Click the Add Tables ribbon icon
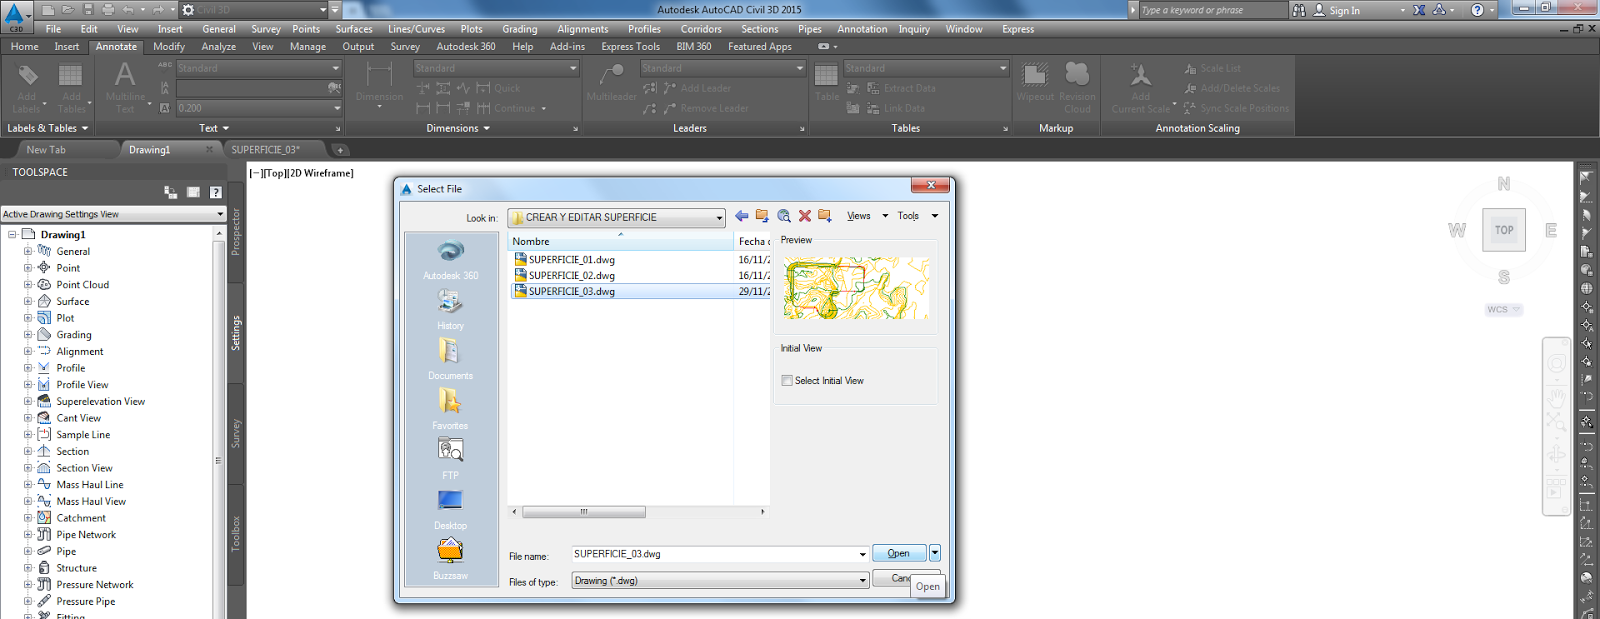Viewport: 1600px width, 619px height. tap(71, 87)
